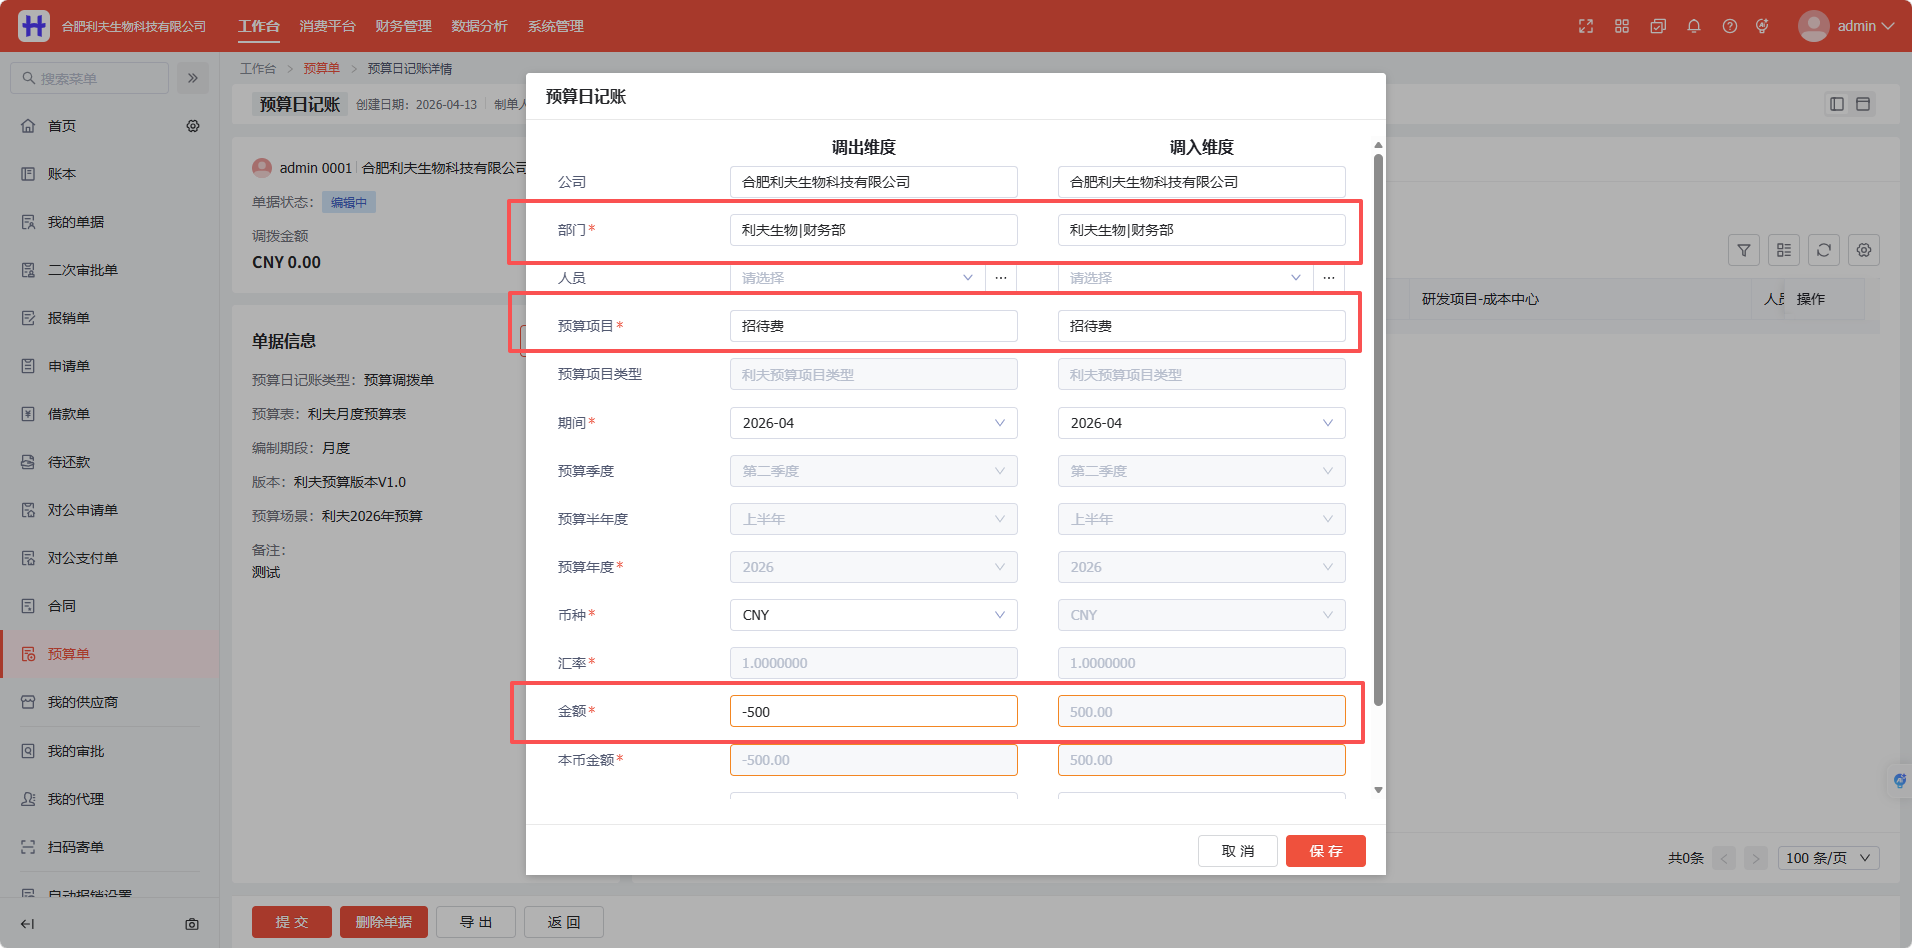Open the apps grid icon in header
The image size is (1912, 948).
[1622, 26]
